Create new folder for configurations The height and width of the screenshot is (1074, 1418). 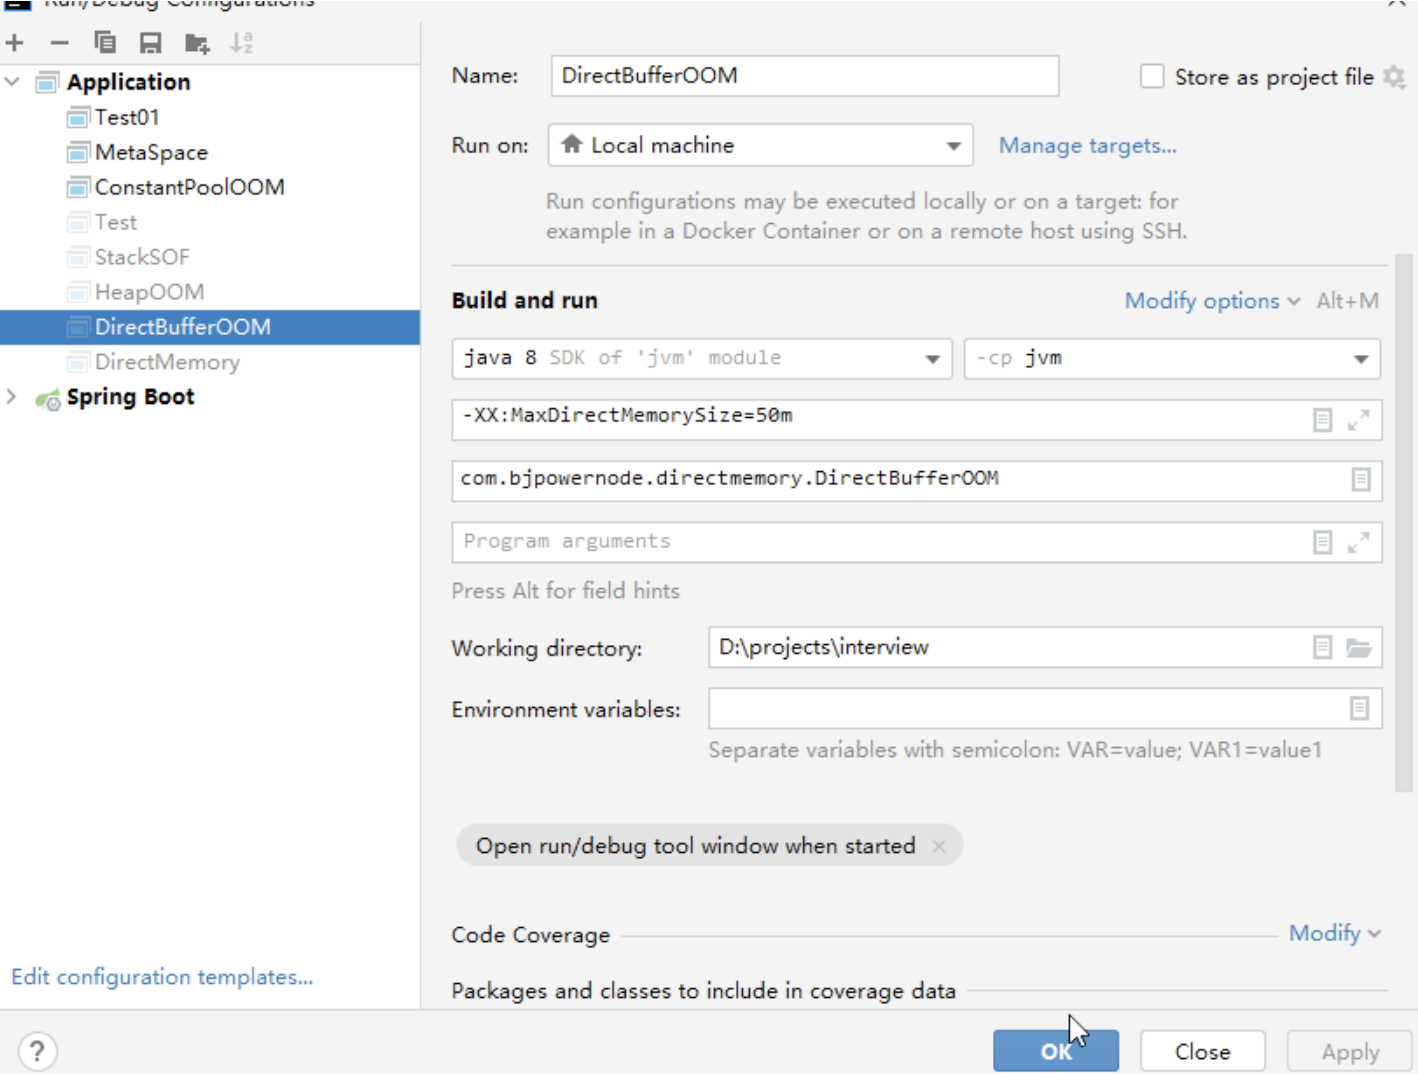(x=197, y=43)
